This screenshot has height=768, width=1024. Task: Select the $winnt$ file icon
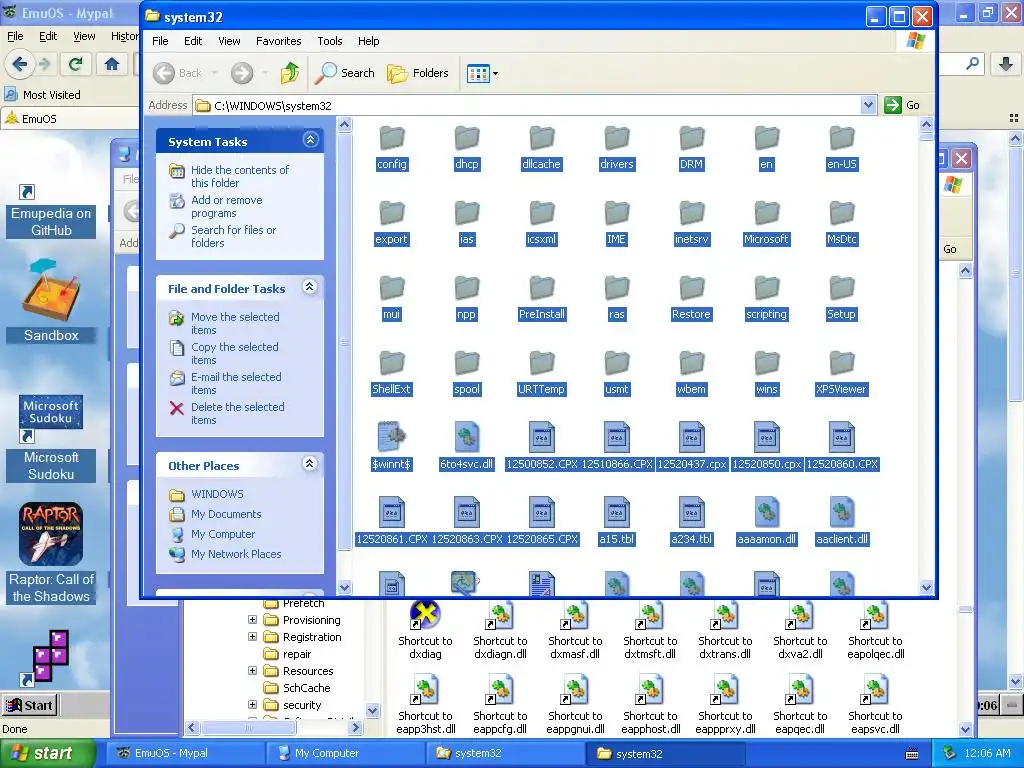(x=392, y=436)
